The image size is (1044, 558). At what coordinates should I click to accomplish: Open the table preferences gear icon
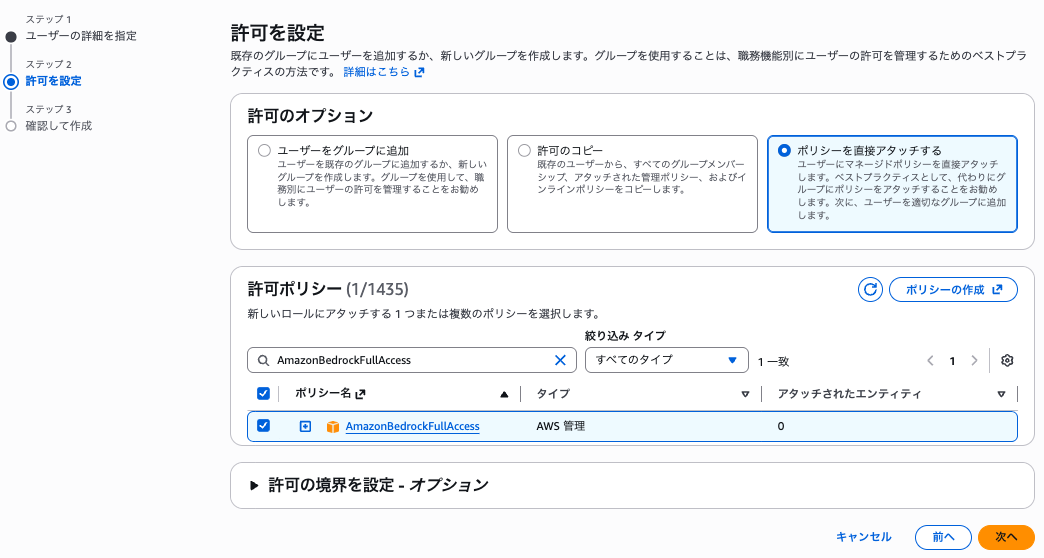pos(1007,360)
